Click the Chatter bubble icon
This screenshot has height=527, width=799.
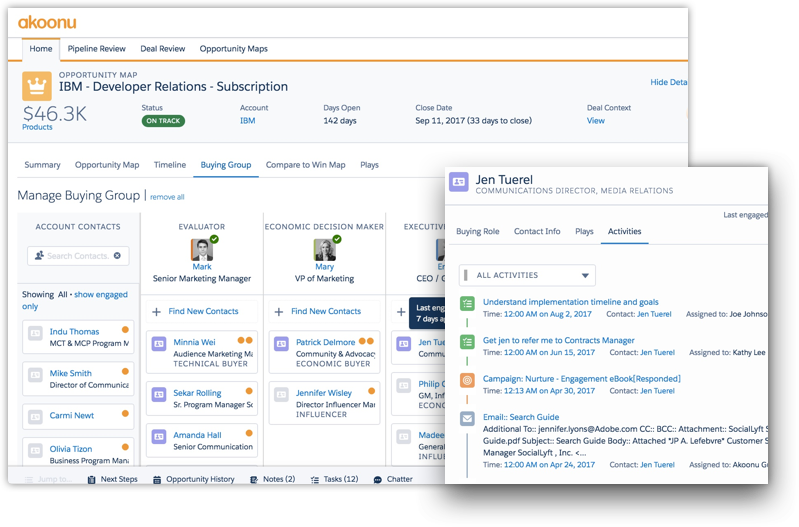[378, 480]
